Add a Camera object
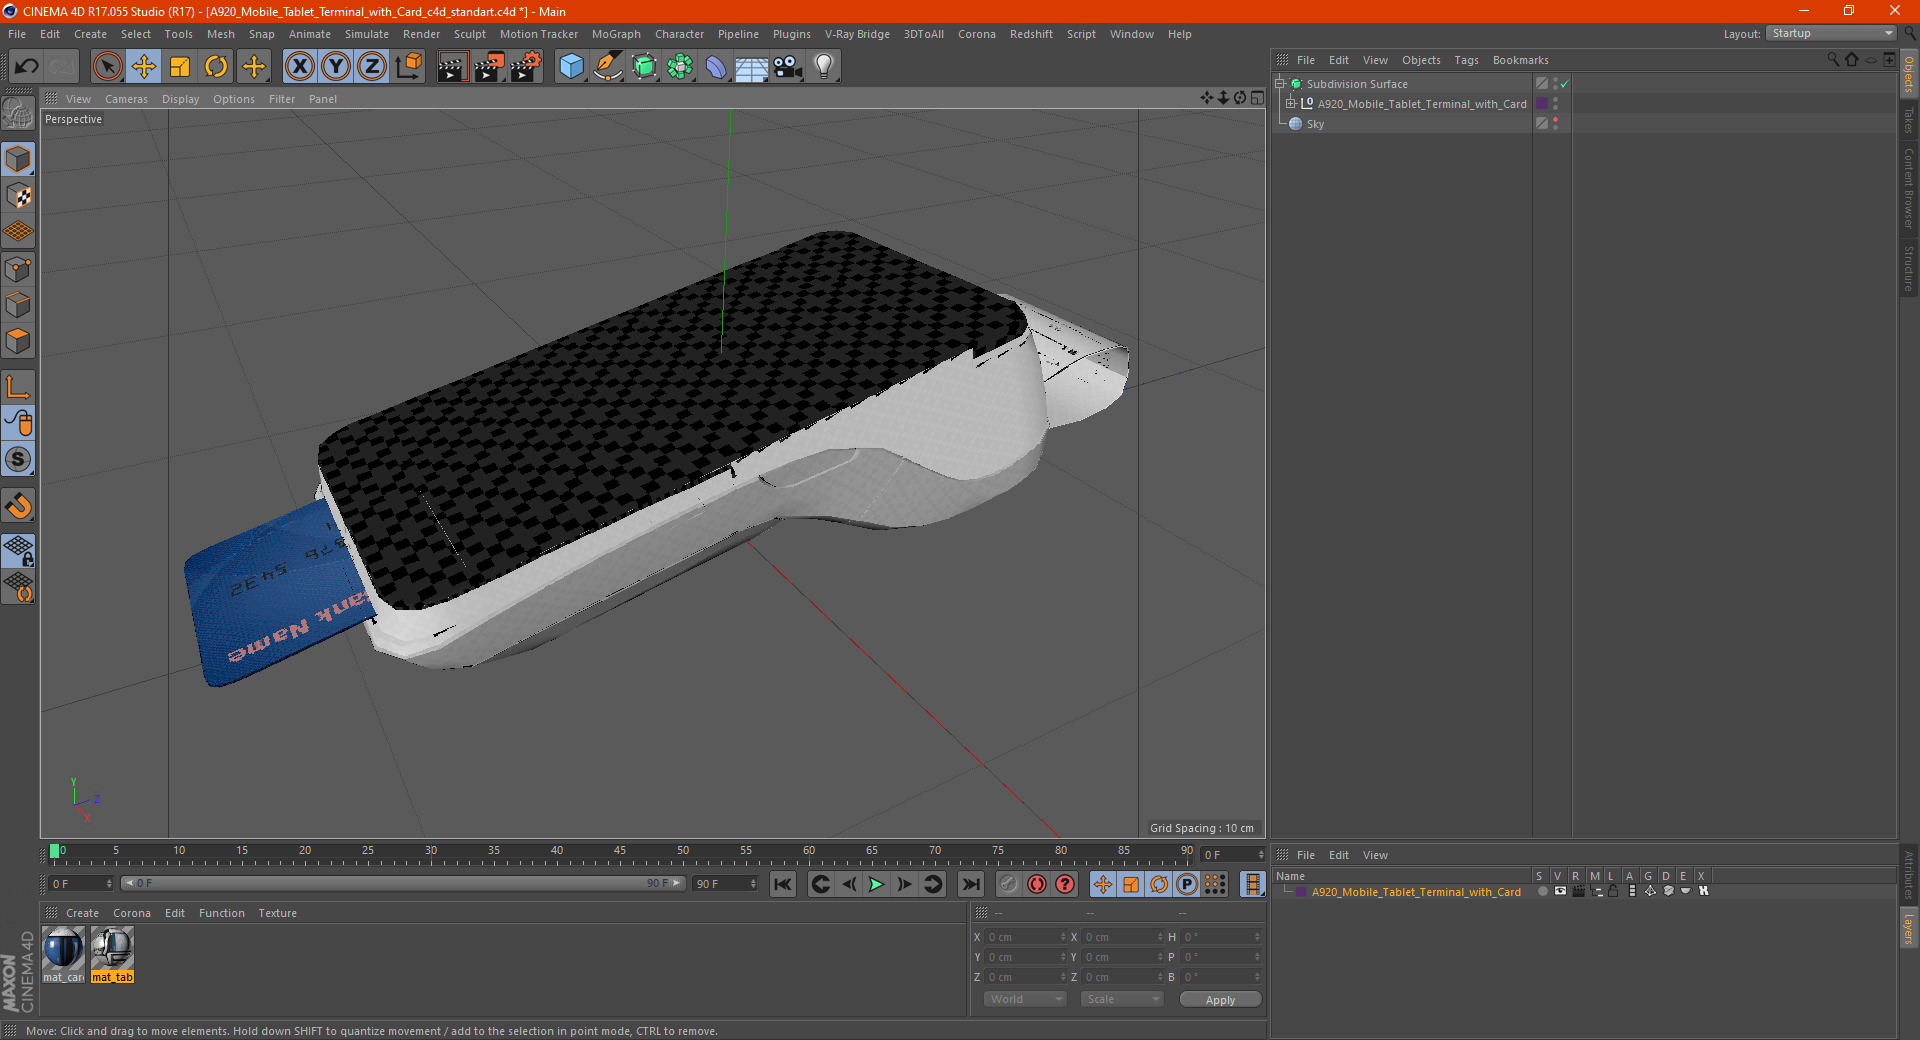Screen dimensions: 1920x1040 tap(788, 67)
